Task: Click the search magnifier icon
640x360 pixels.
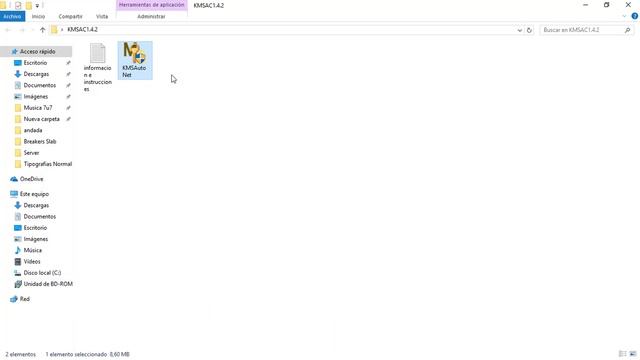Action: click(628, 30)
